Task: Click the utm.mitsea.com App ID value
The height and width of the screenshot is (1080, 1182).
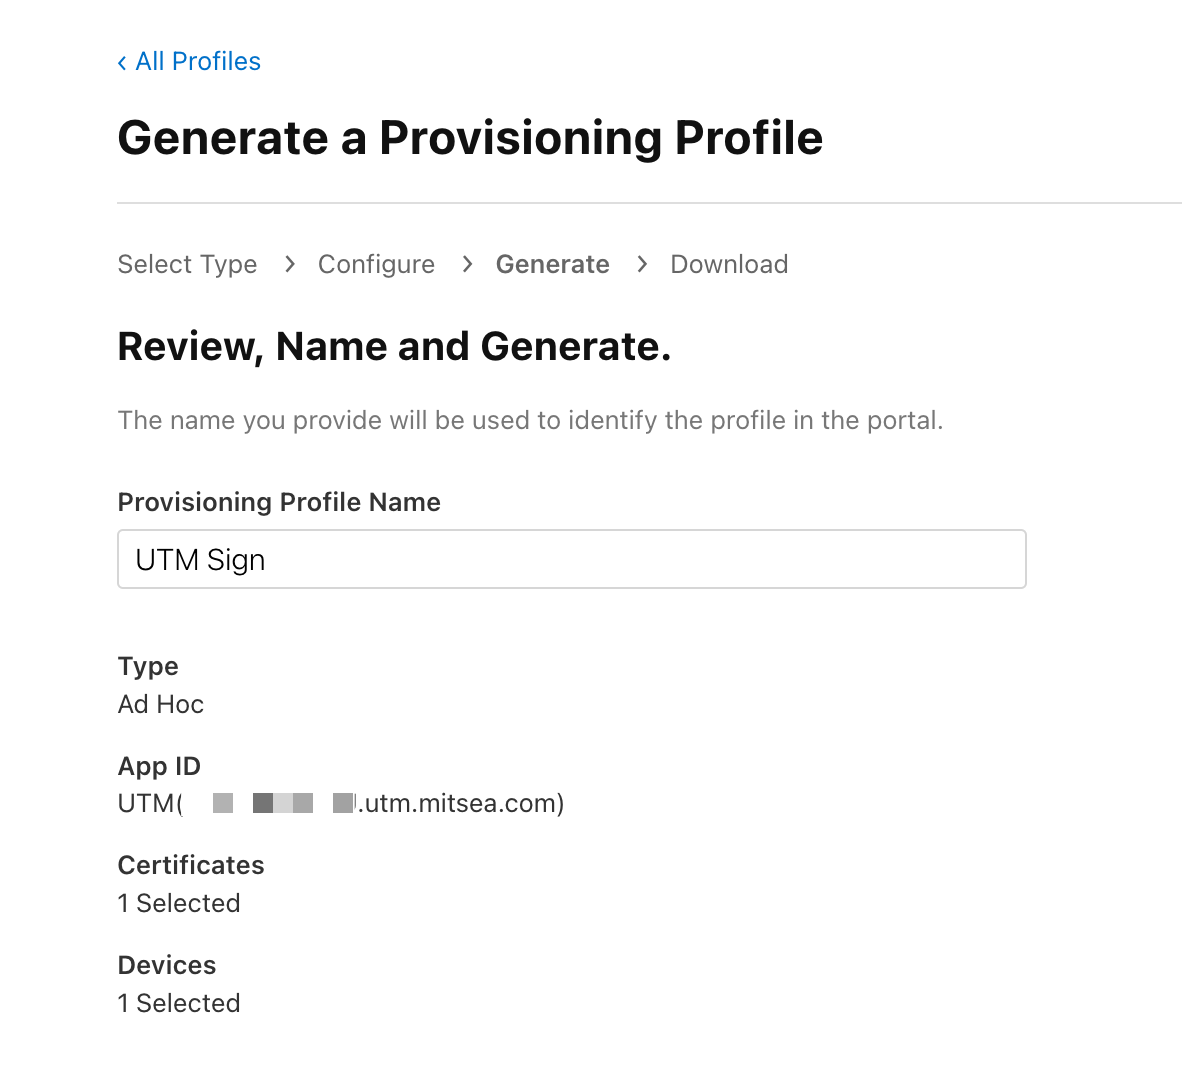Action: click(x=459, y=804)
